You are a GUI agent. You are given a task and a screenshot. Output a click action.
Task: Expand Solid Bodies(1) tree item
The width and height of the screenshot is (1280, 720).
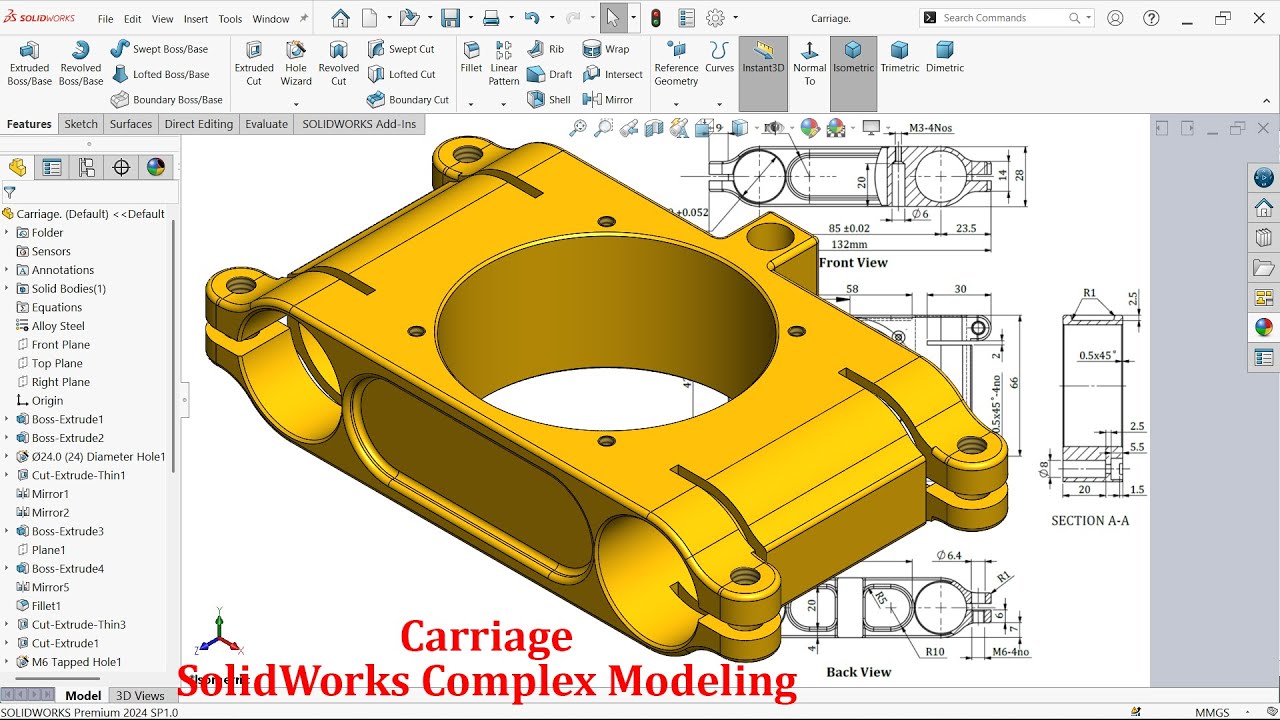(6, 288)
